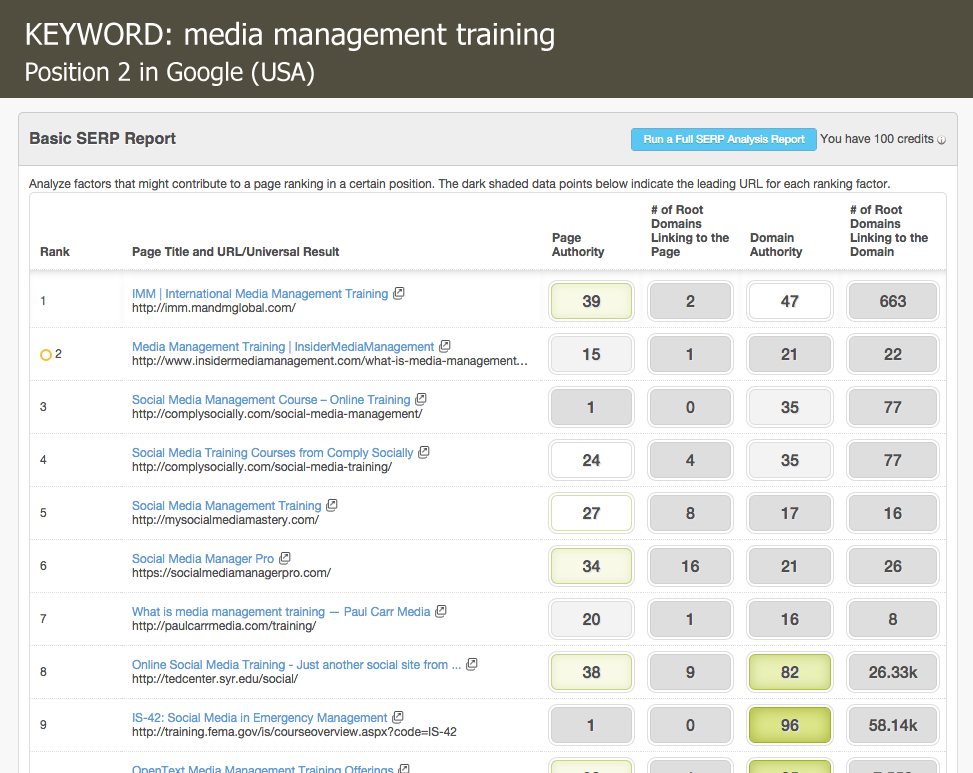Select Page Authority value 38 in rank 8

click(x=591, y=672)
